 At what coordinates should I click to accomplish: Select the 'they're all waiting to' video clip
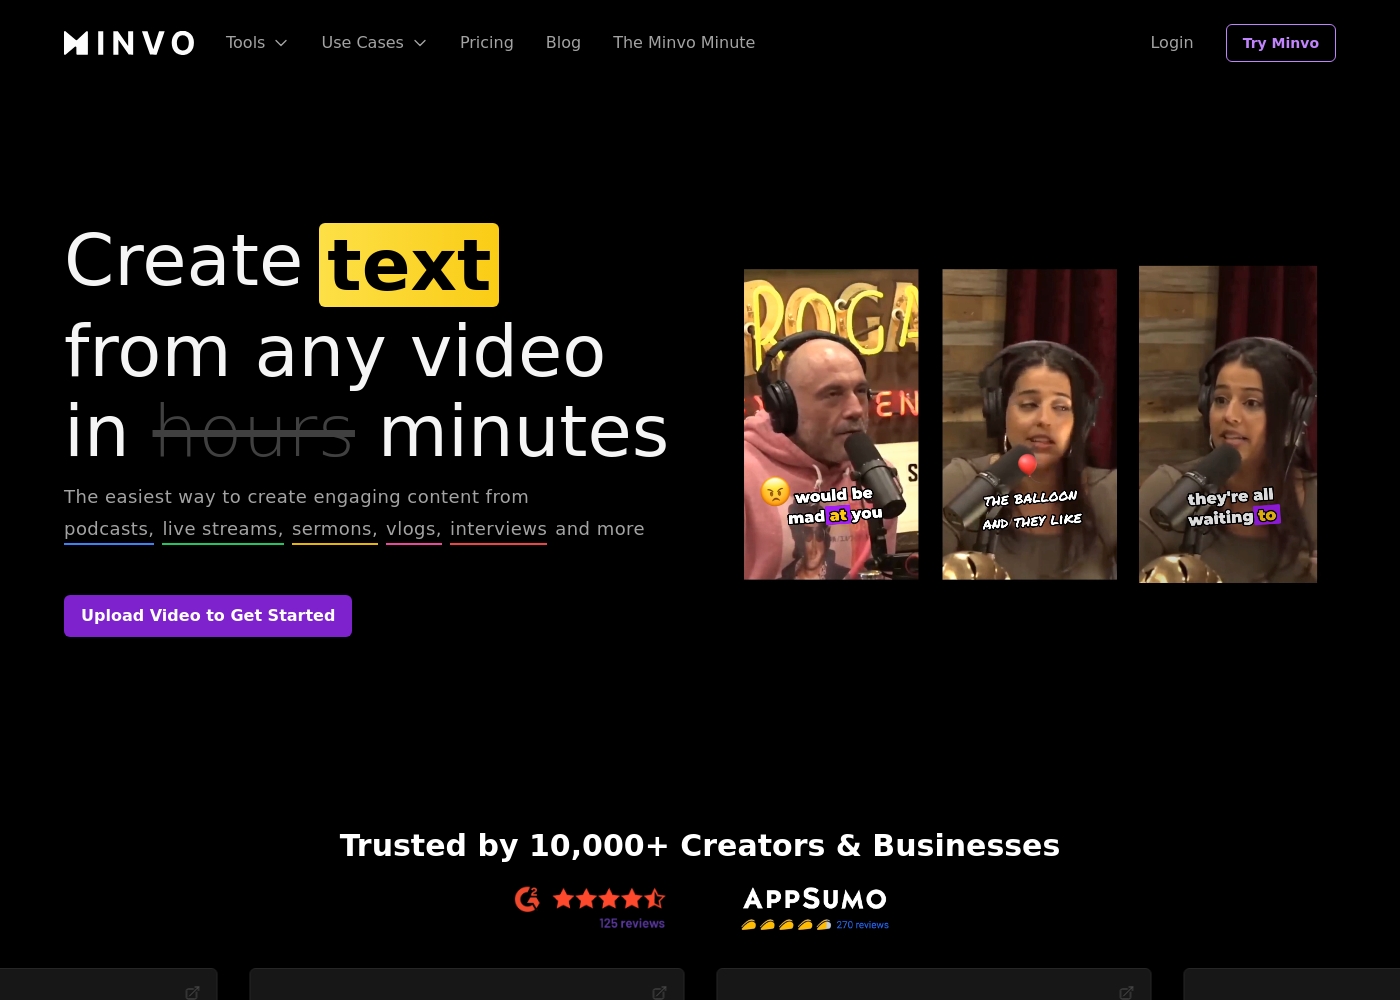(x=1227, y=424)
